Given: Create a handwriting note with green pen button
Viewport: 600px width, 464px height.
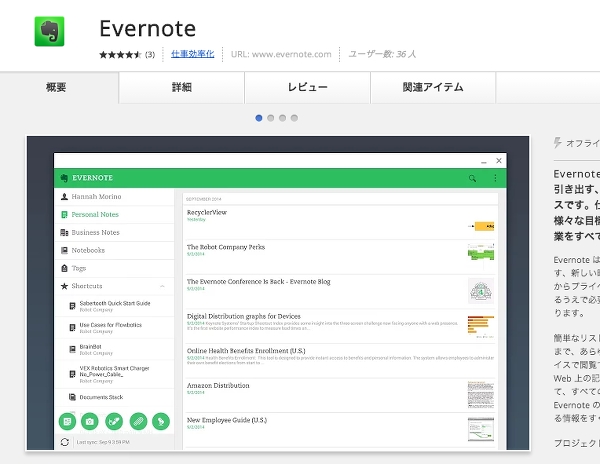Looking at the screenshot, I should pos(114,422).
